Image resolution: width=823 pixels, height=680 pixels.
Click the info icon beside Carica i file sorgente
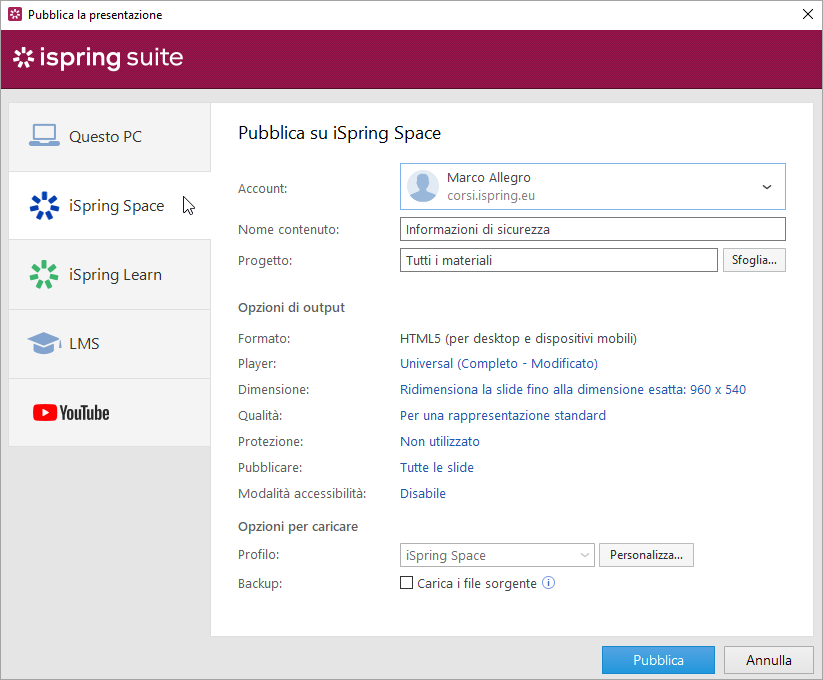point(548,583)
